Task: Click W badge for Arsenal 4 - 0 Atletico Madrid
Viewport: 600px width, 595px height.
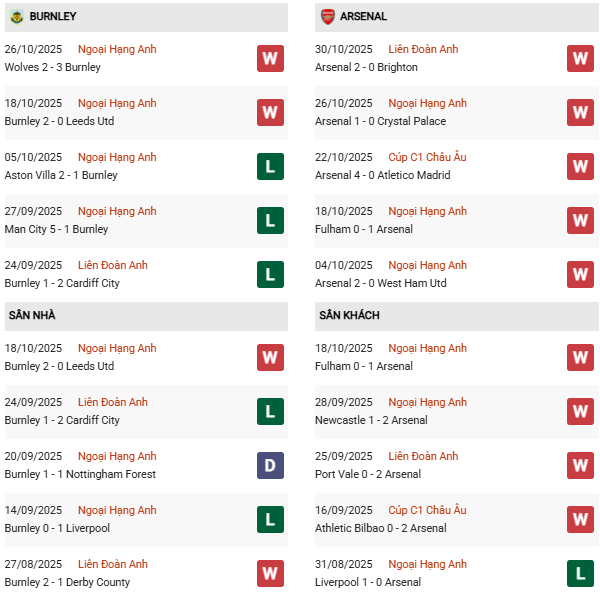Action: [x=581, y=166]
